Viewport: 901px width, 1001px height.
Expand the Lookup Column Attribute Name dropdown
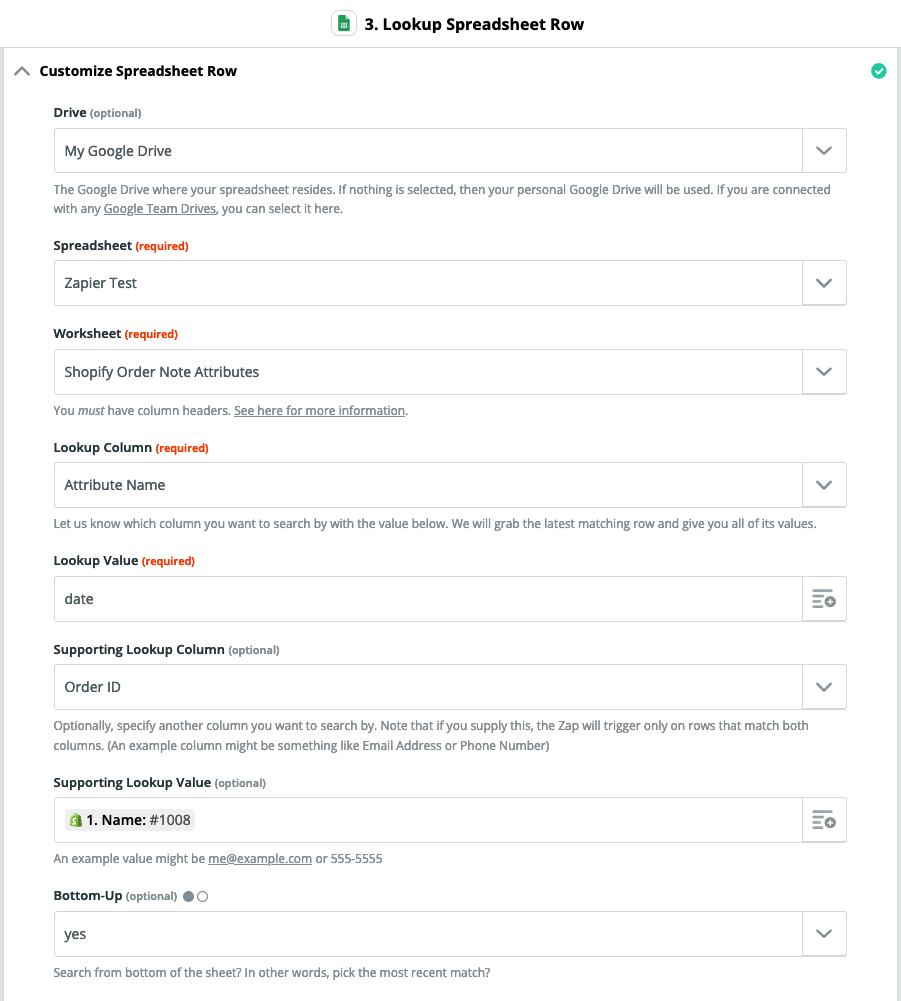point(450,485)
